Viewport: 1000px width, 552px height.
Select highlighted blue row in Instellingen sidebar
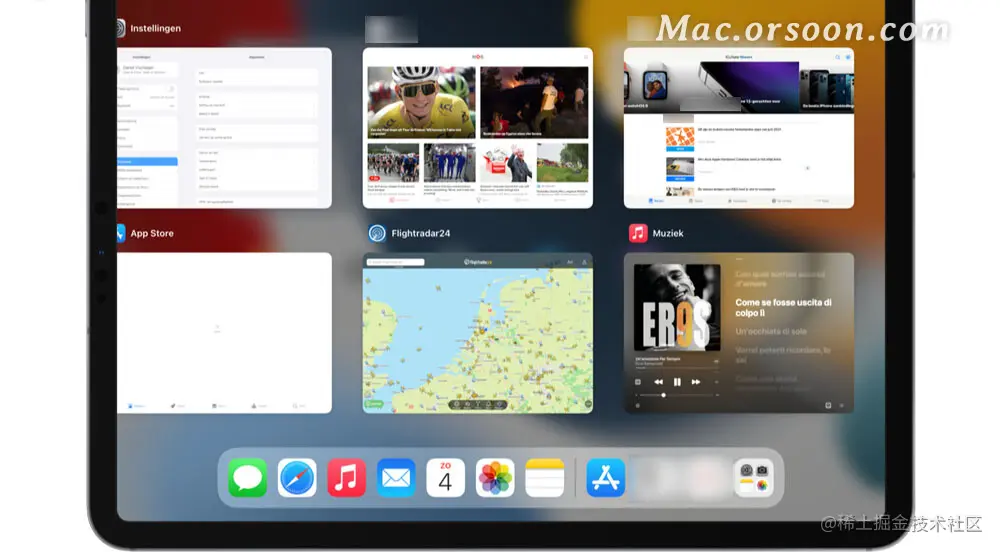147,162
